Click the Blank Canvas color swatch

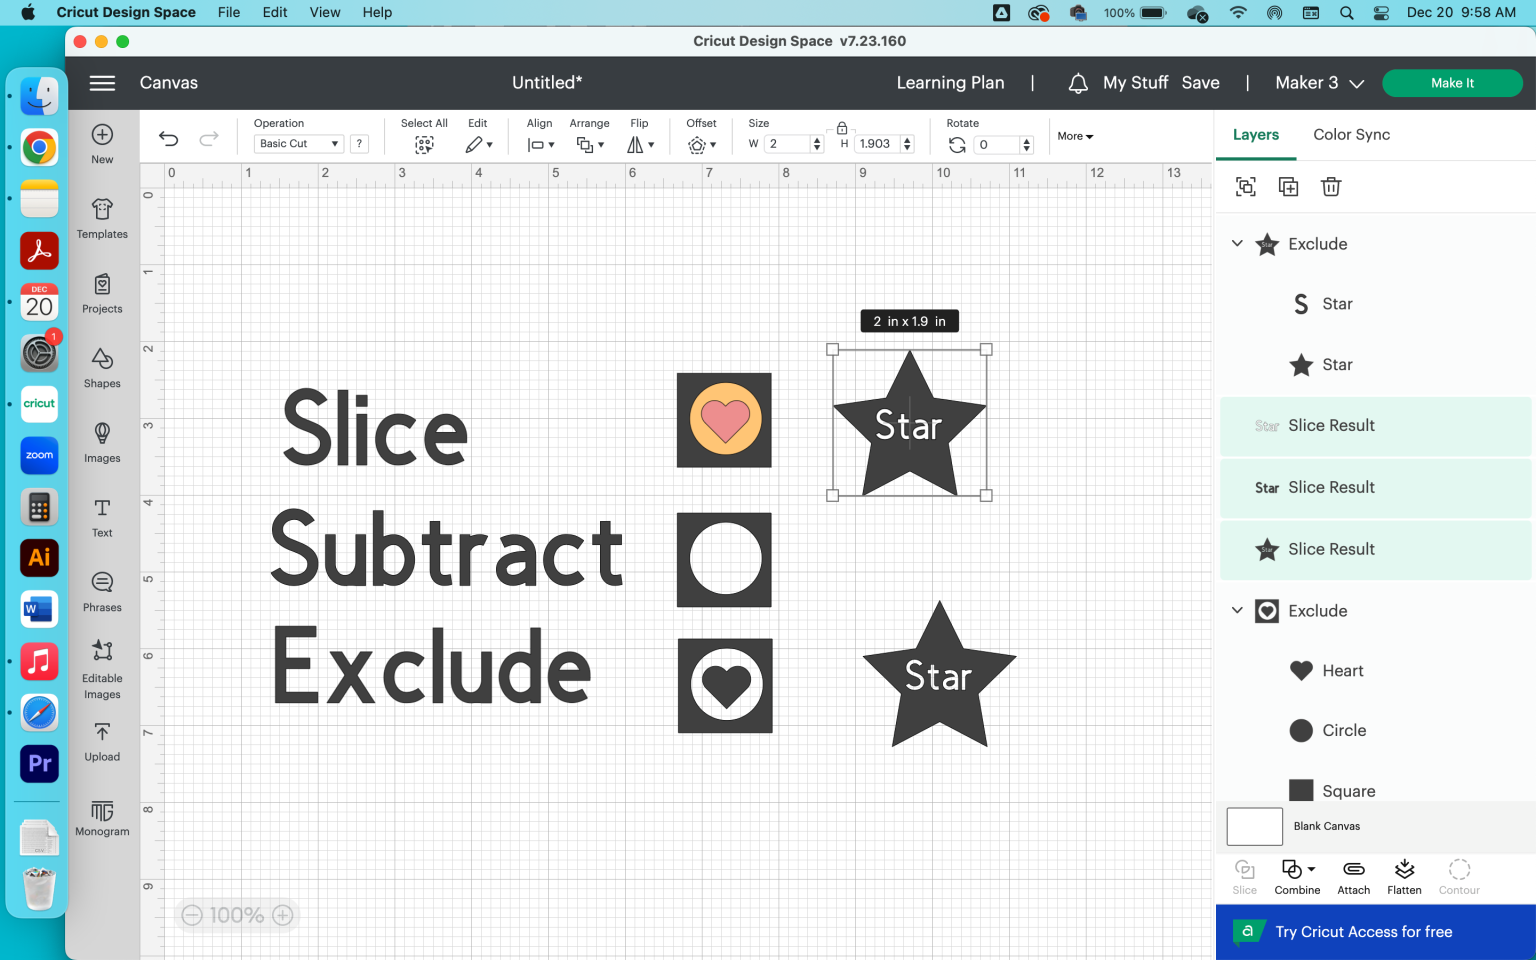pos(1254,826)
